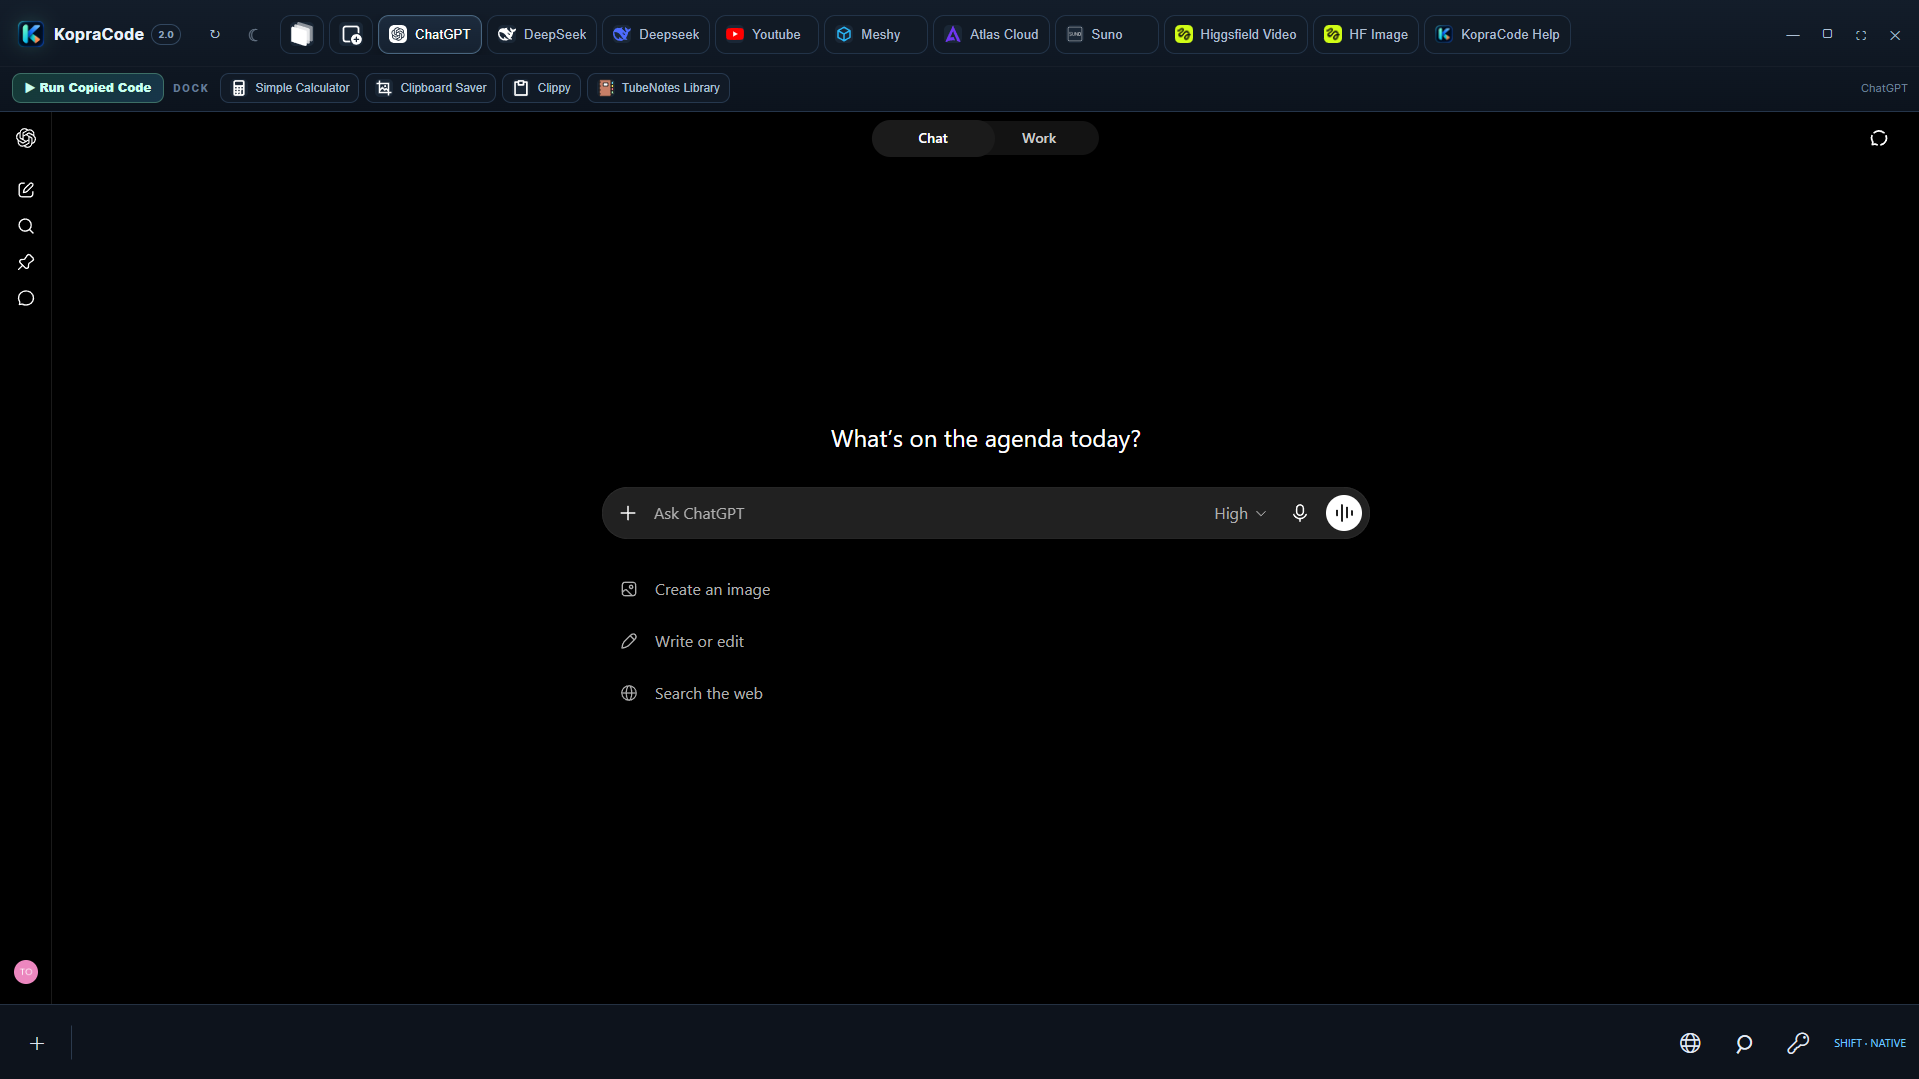Open Clipboard Saver from the dock

[431, 88]
